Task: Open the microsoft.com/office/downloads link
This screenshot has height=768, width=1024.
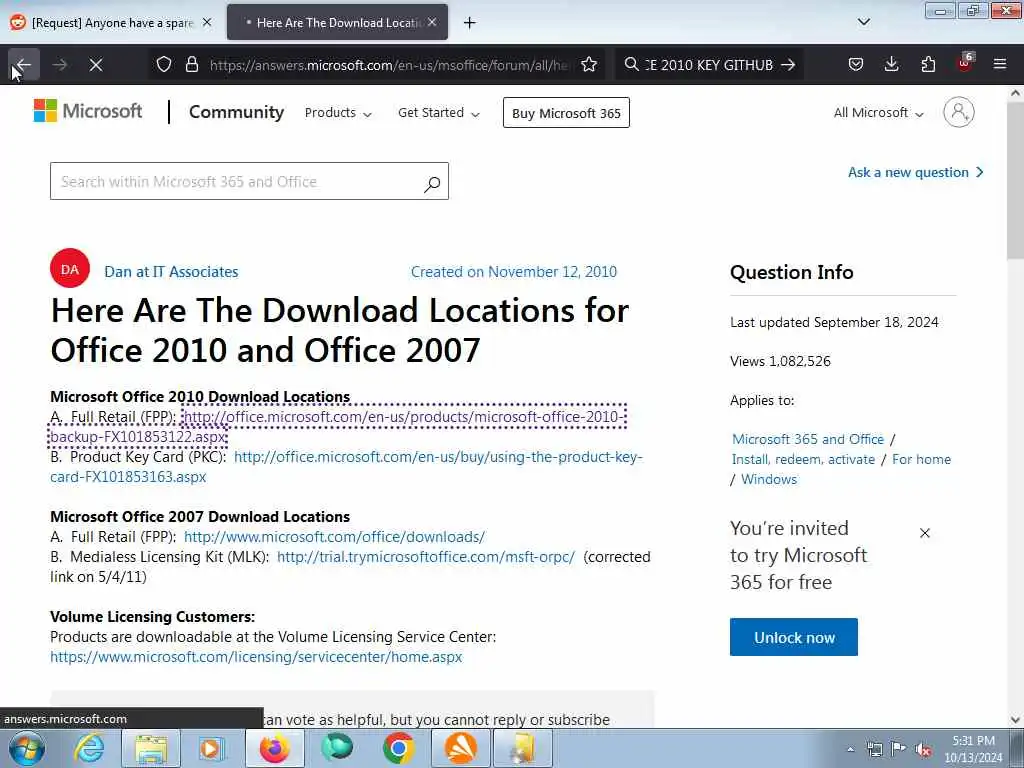Action: (334, 537)
